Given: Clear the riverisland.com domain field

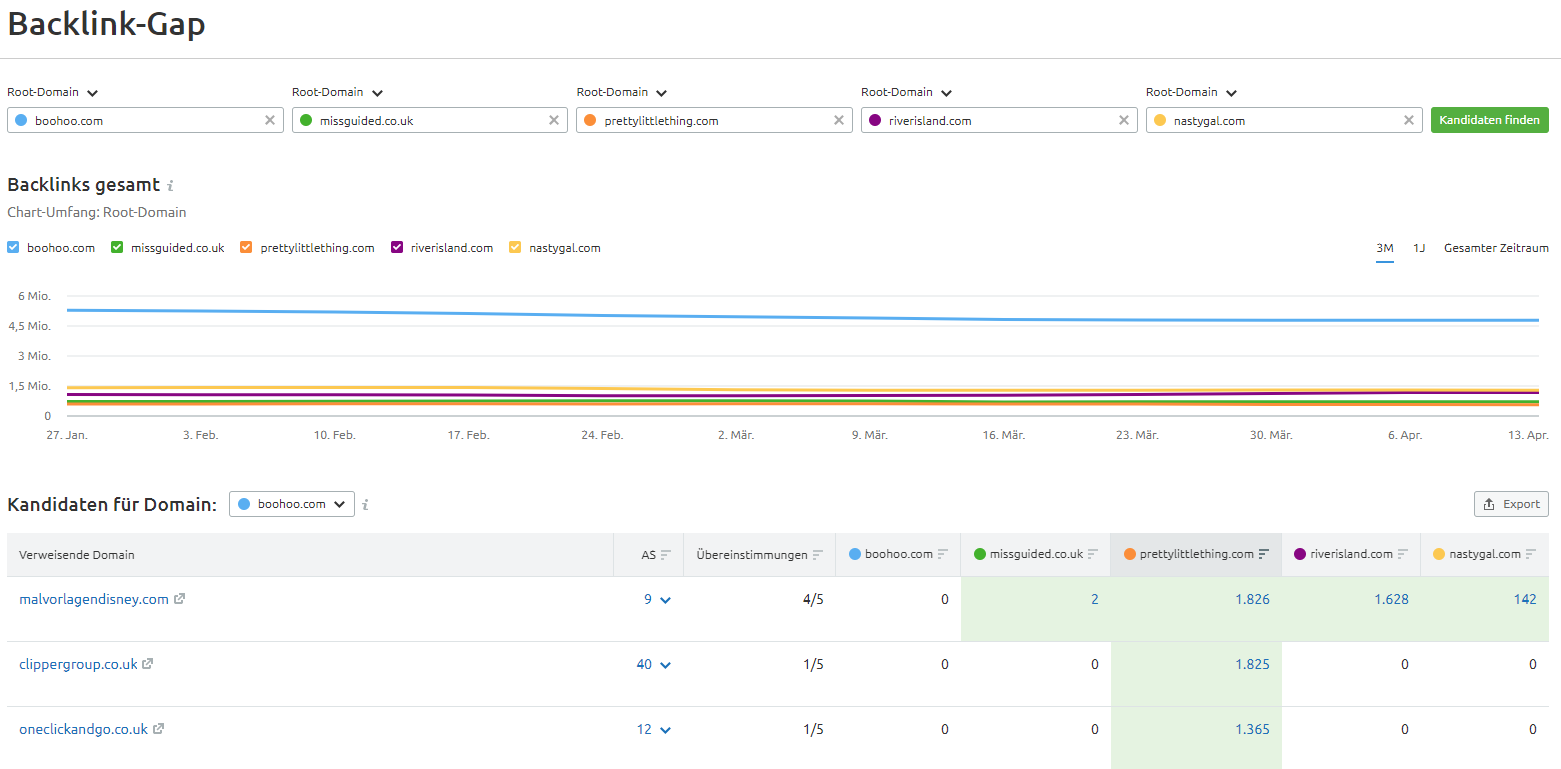Looking at the screenshot, I should point(1124,120).
